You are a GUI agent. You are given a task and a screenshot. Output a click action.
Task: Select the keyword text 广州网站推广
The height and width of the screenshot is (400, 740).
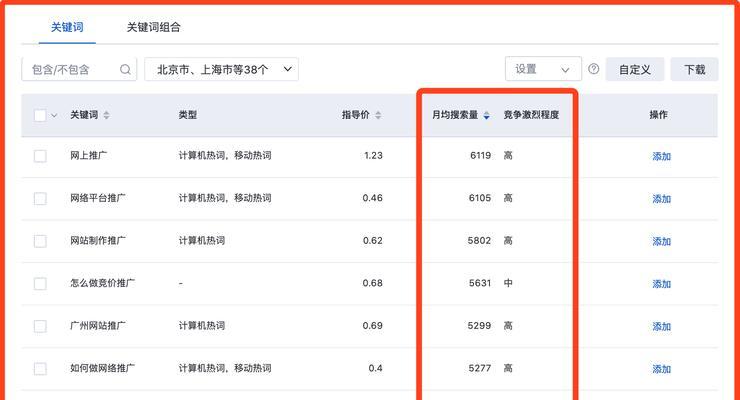coord(98,325)
